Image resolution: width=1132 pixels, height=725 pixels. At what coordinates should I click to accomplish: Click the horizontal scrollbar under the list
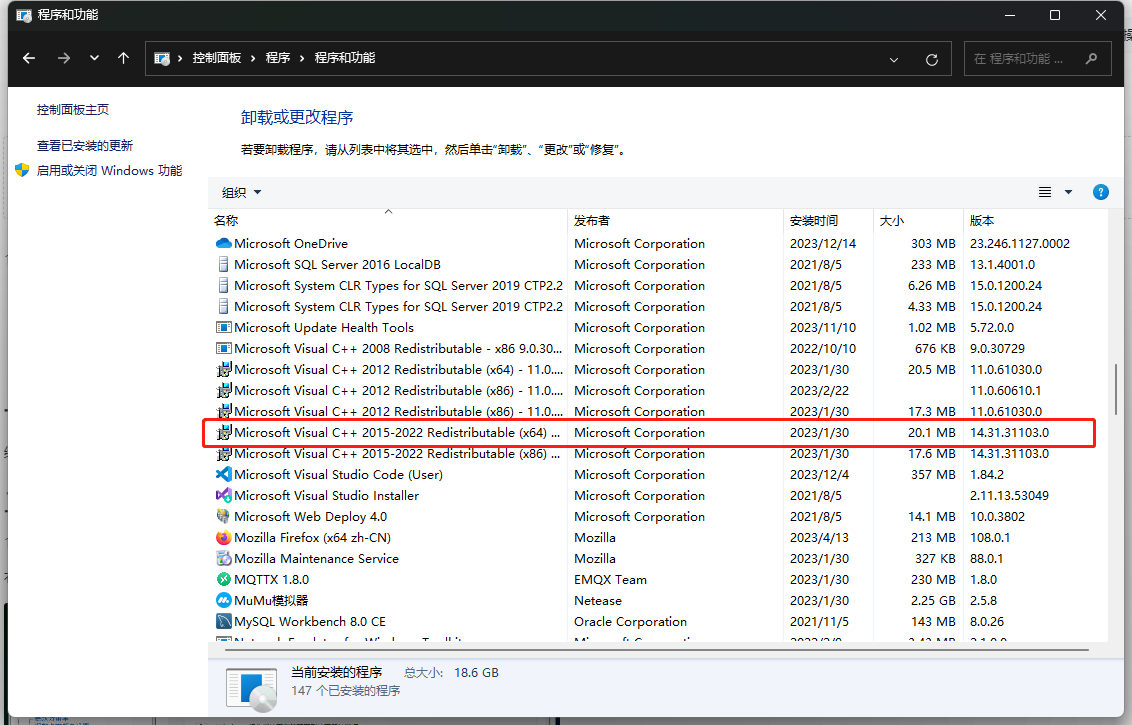(656, 649)
